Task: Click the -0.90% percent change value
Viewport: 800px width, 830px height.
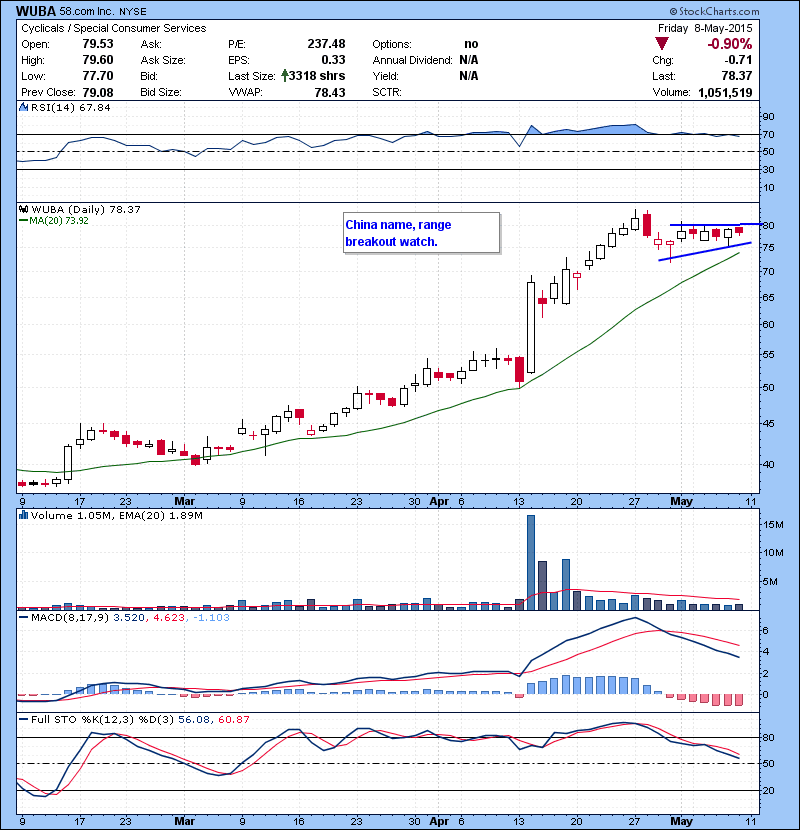Action: [x=730, y=43]
